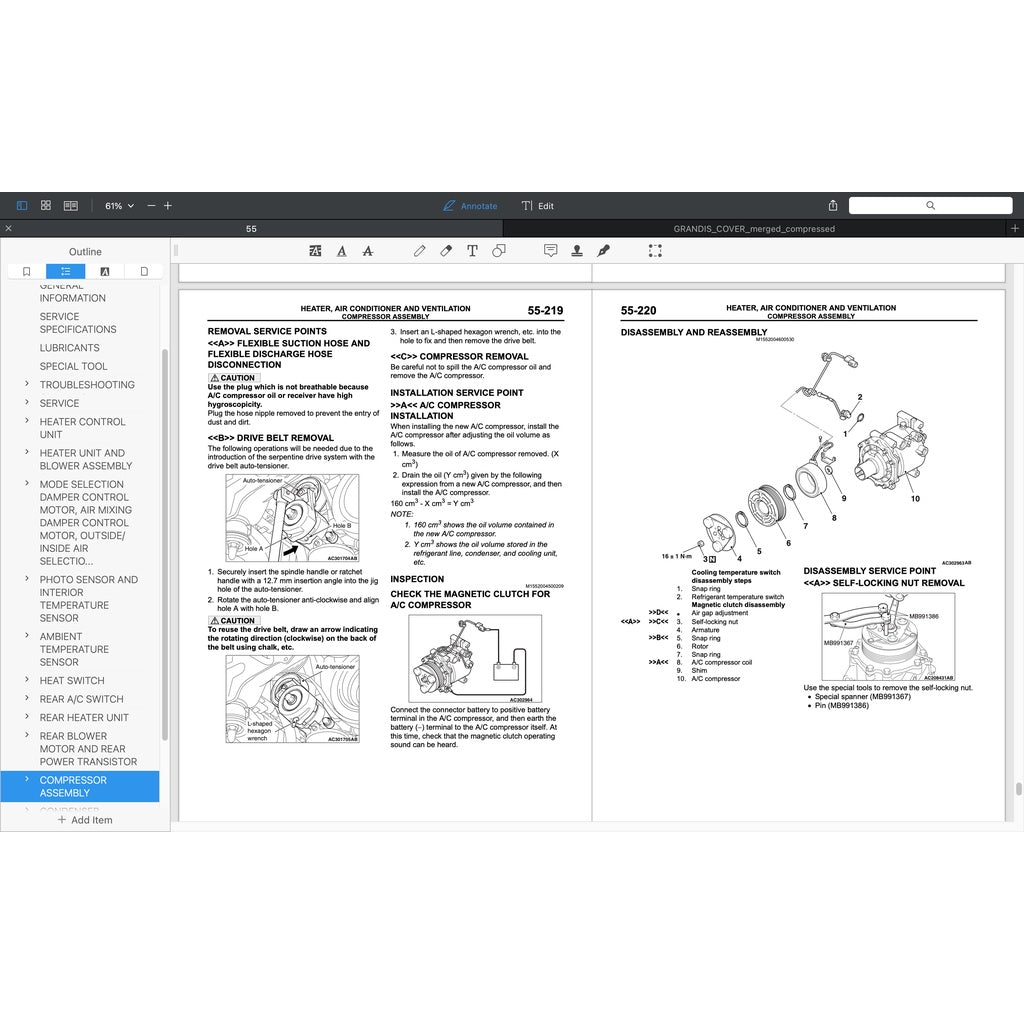Image resolution: width=1024 pixels, height=1024 pixels.
Task: Open the 61% zoom level dropdown
Action: point(119,206)
